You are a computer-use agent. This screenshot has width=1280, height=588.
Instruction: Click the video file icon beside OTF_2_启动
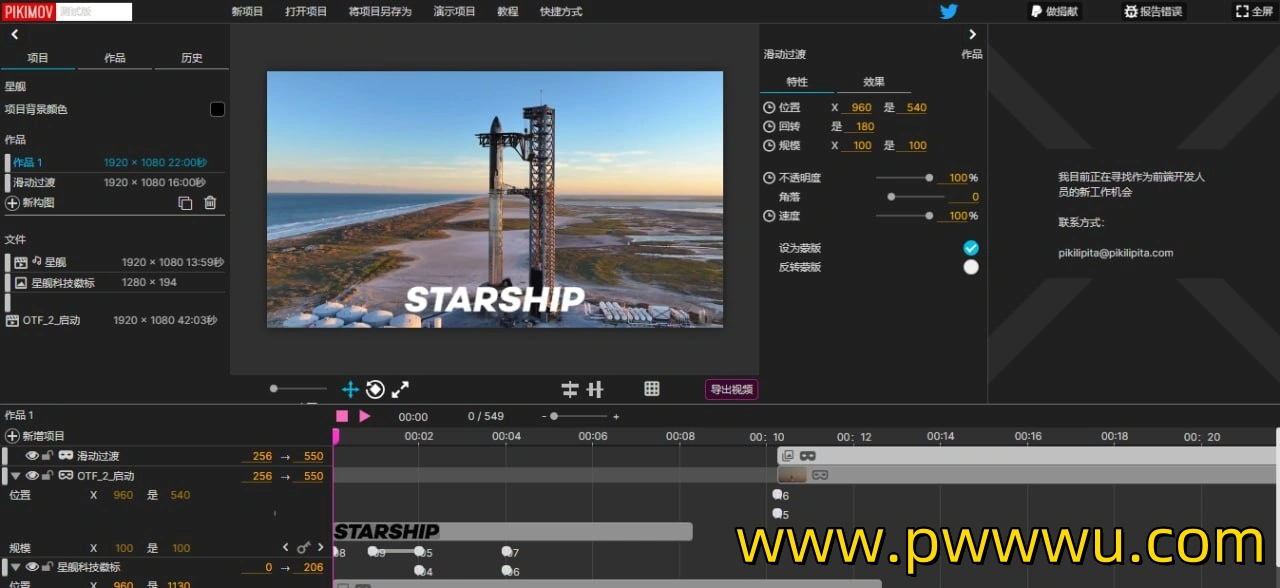(x=13, y=321)
